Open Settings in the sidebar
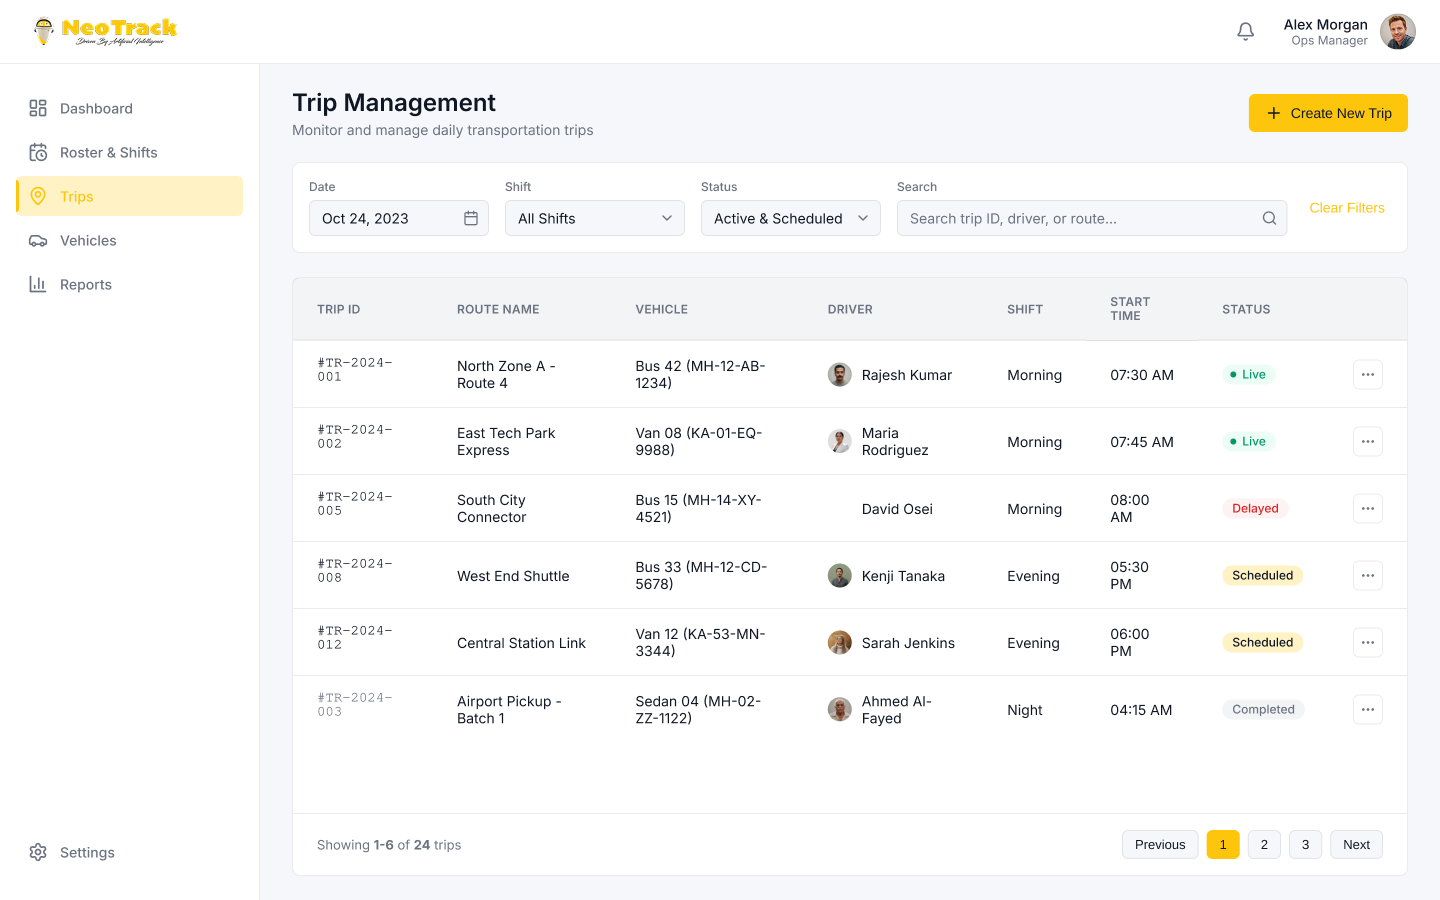The image size is (1440, 900). 129,852
